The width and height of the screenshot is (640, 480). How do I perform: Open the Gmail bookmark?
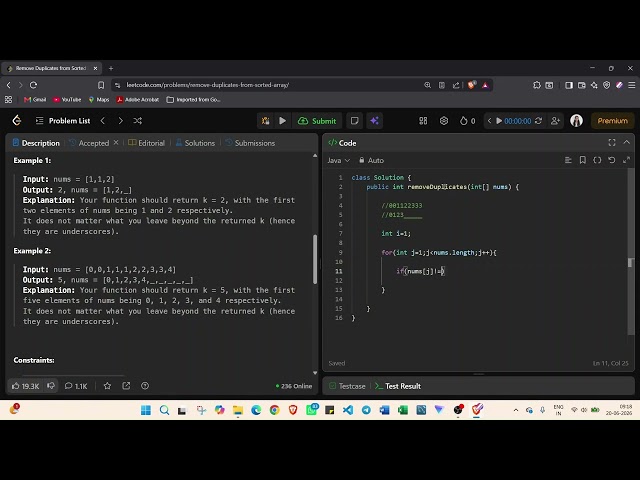tap(35, 100)
